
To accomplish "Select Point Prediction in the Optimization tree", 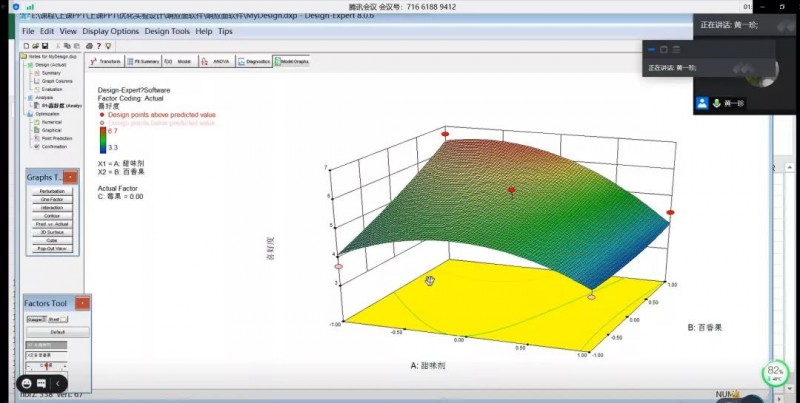I will [57, 137].
